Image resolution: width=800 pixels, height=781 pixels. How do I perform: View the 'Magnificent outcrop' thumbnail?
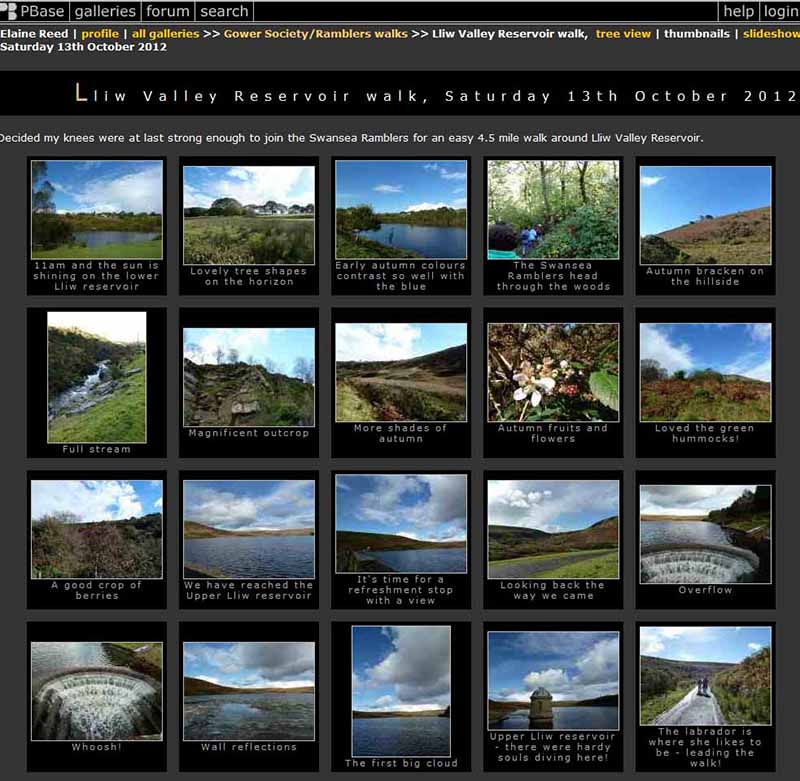click(x=249, y=377)
